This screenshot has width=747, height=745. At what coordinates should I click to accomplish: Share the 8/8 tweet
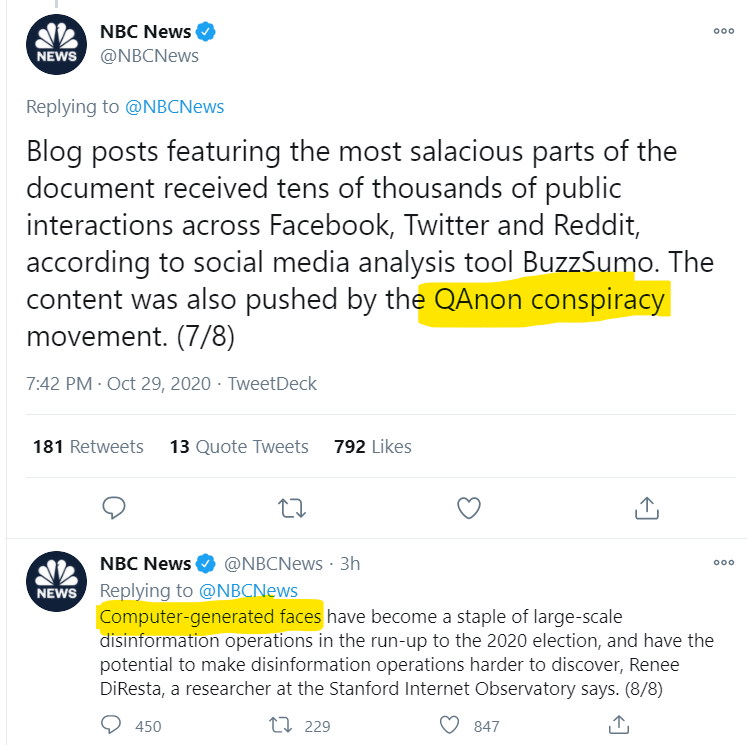coord(619,725)
